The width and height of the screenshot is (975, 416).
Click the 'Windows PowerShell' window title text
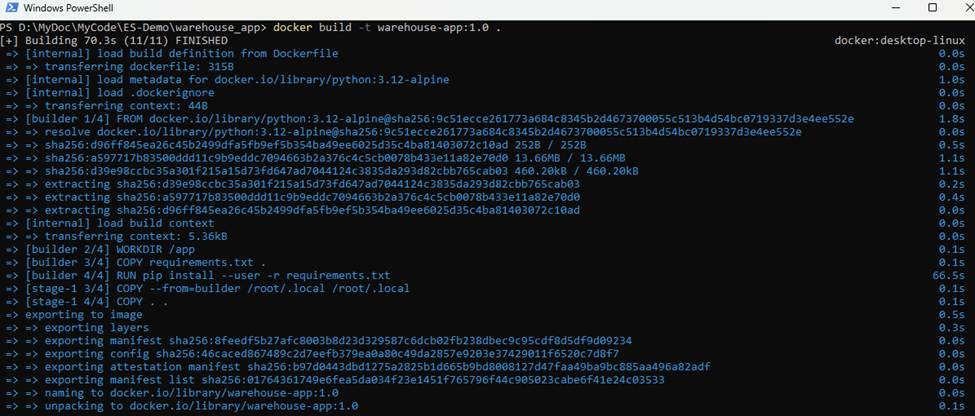tap(68, 9)
